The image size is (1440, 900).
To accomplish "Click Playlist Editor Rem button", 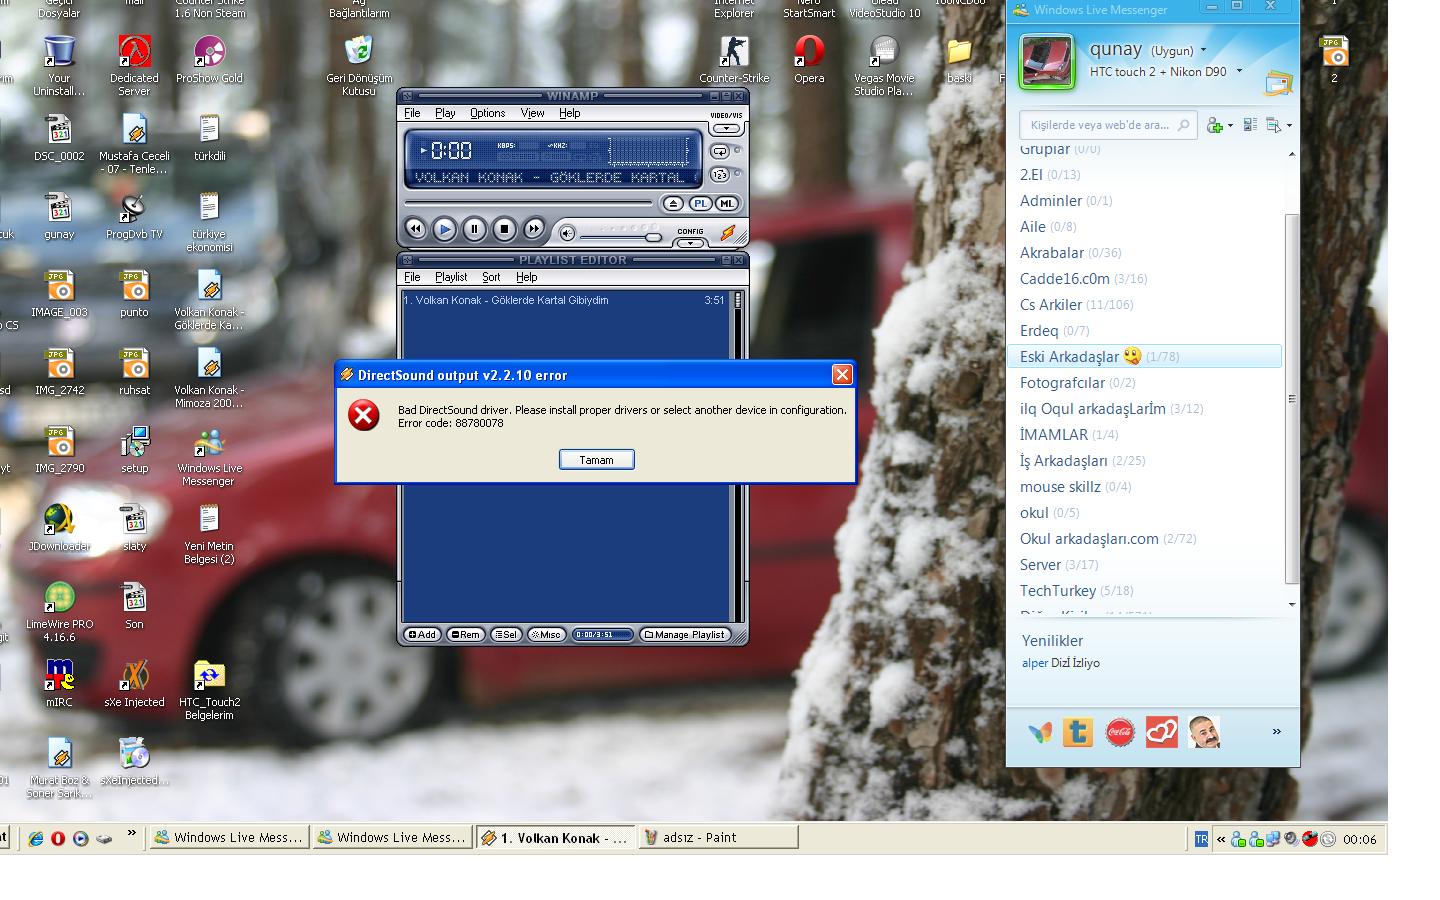I will (x=465, y=634).
